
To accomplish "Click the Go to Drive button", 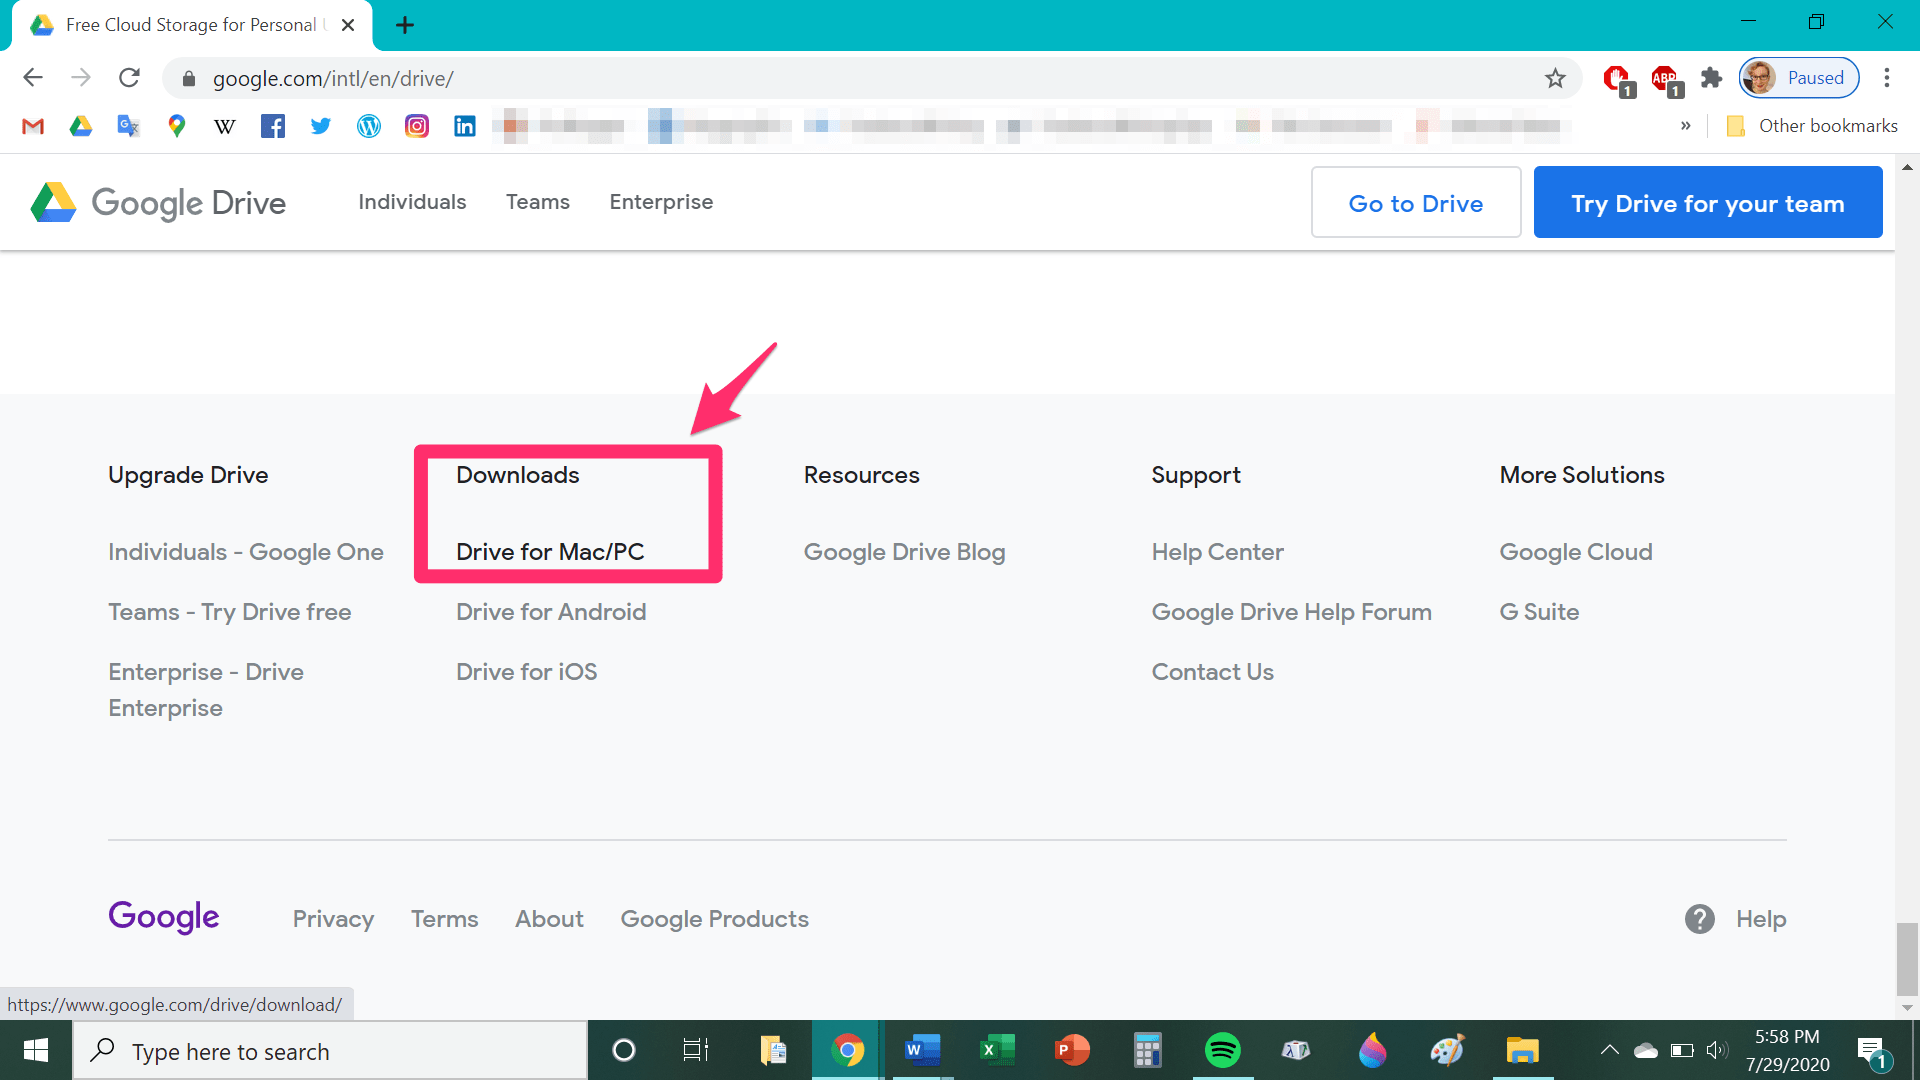I will (1415, 203).
